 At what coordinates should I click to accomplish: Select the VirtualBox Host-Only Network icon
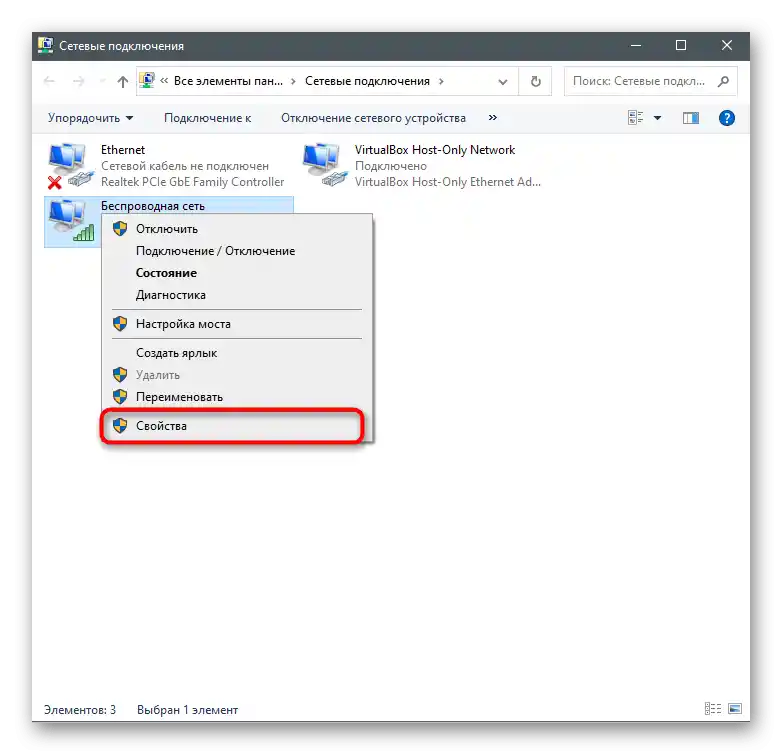click(x=324, y=165)
